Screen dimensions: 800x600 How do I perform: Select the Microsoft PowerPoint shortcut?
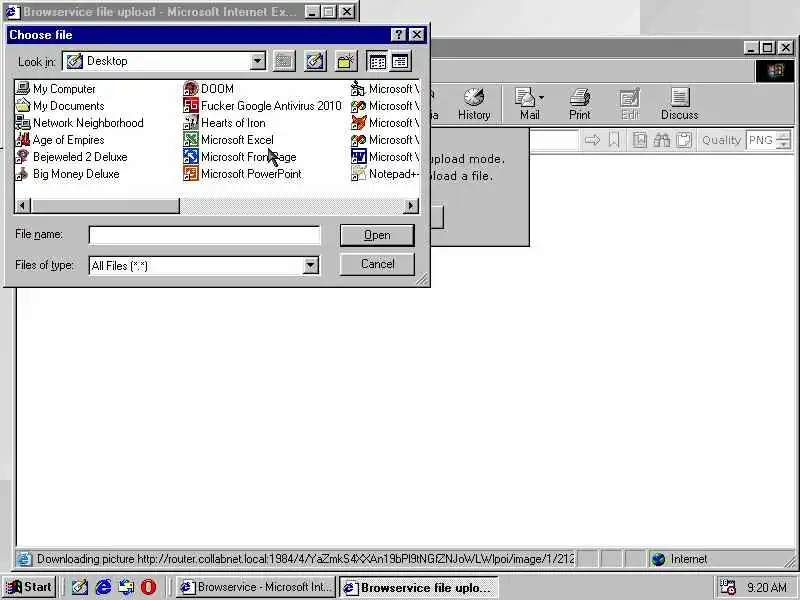pyautogui.click(x=242, y=174)
